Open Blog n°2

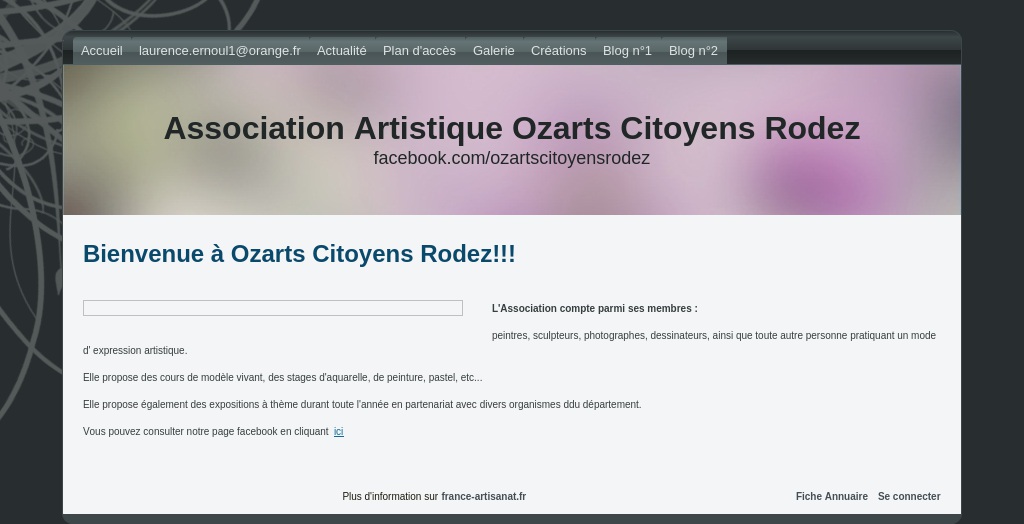click(693, 51)
